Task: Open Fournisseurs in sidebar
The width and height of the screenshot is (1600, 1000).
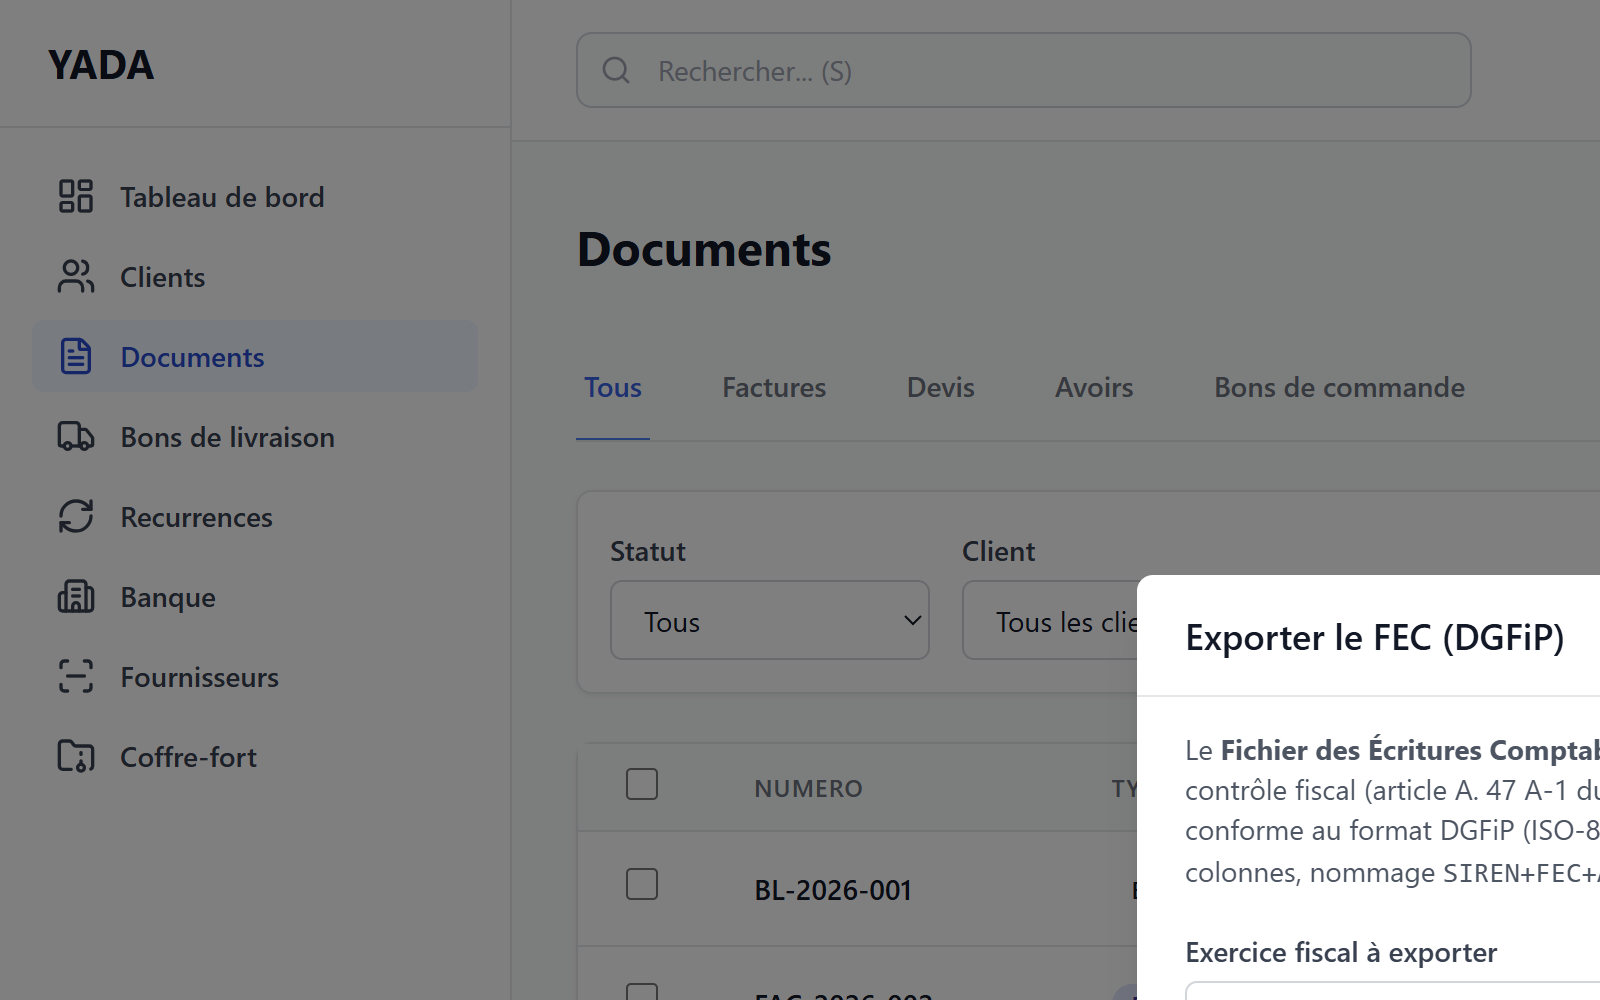Action: click(255, 677)
